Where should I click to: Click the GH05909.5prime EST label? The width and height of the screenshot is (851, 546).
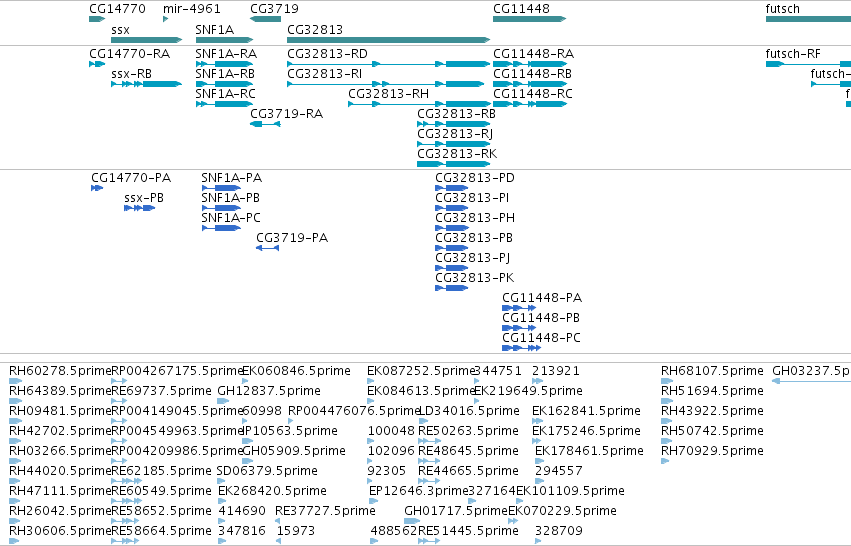[294, 452]
